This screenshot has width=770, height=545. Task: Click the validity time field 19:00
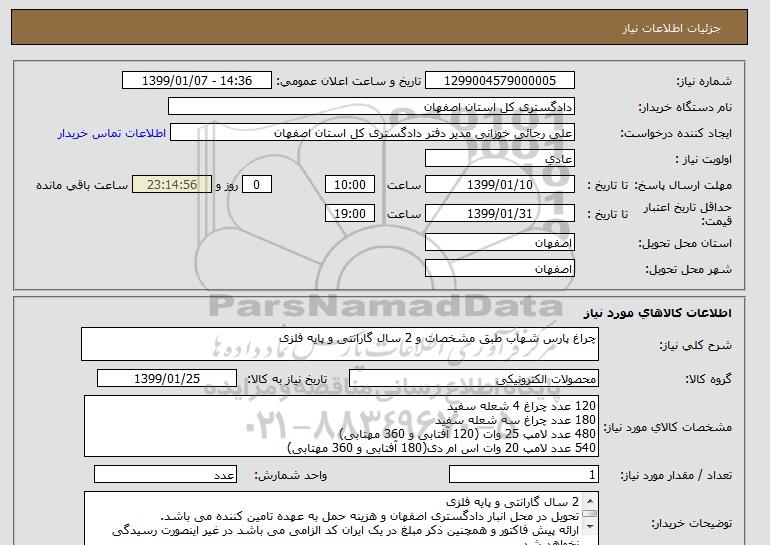click(350, 214)
